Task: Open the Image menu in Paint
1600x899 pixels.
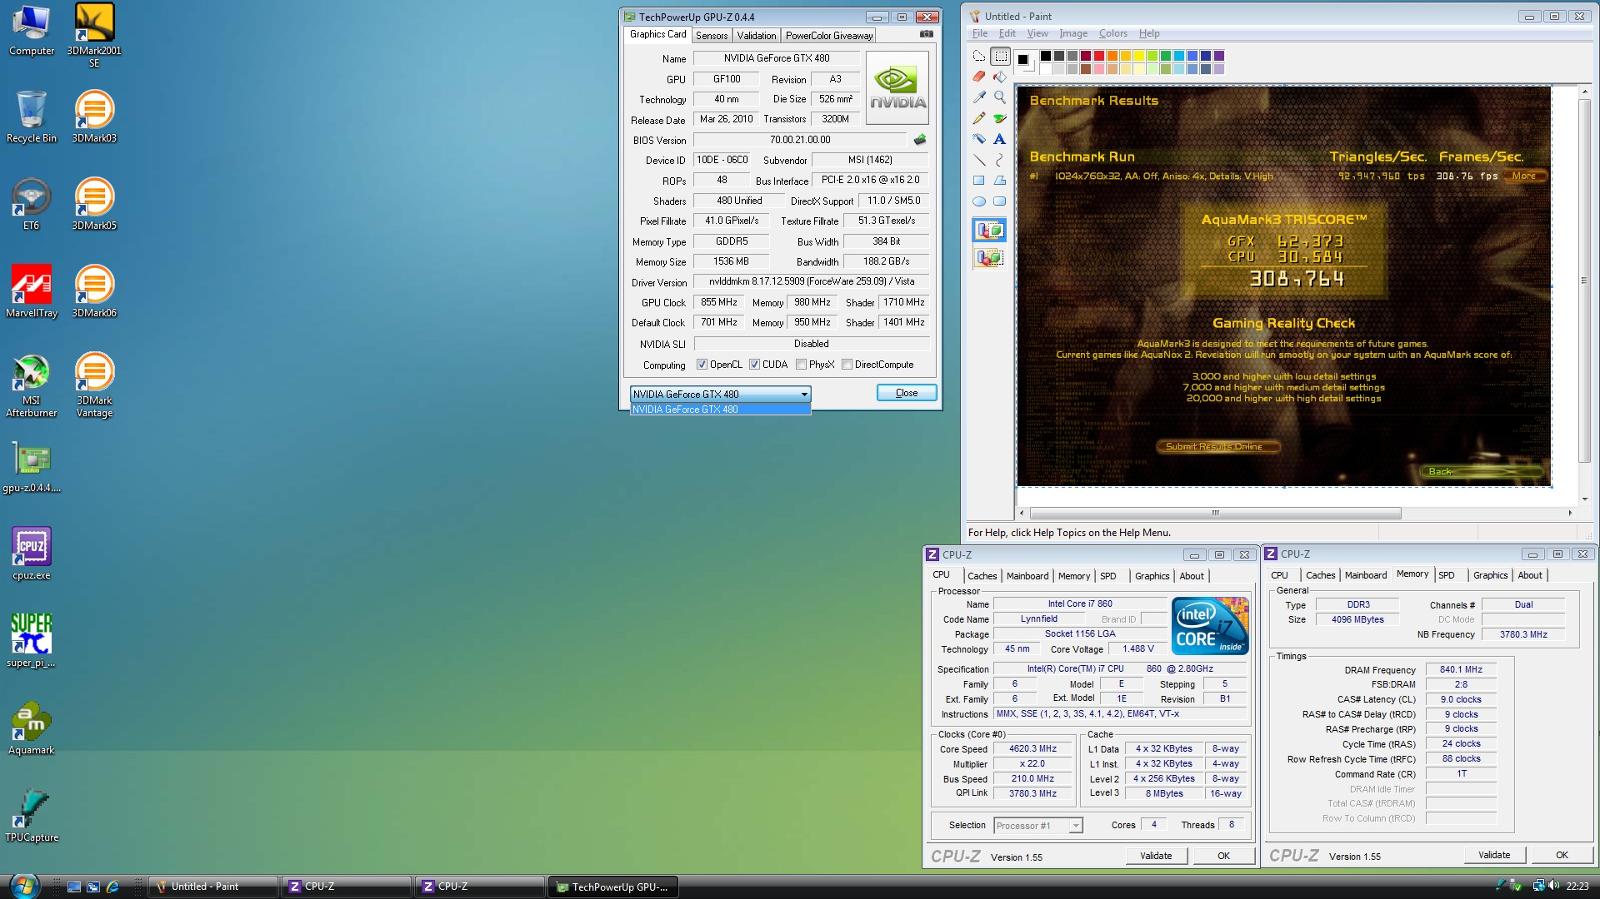Action: tap(1073, 33)
